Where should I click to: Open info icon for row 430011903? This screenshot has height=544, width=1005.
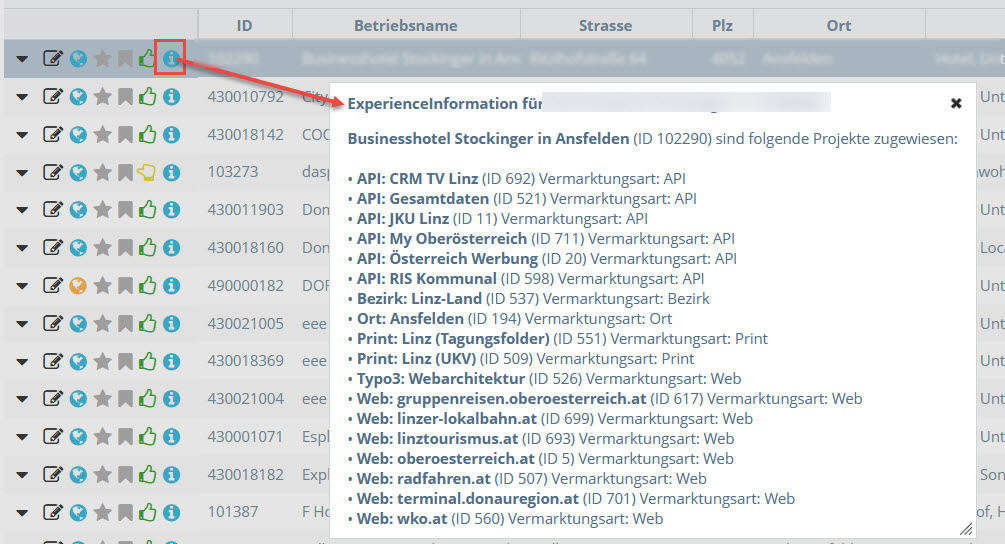pyautogui.click(x=171, y=210)
